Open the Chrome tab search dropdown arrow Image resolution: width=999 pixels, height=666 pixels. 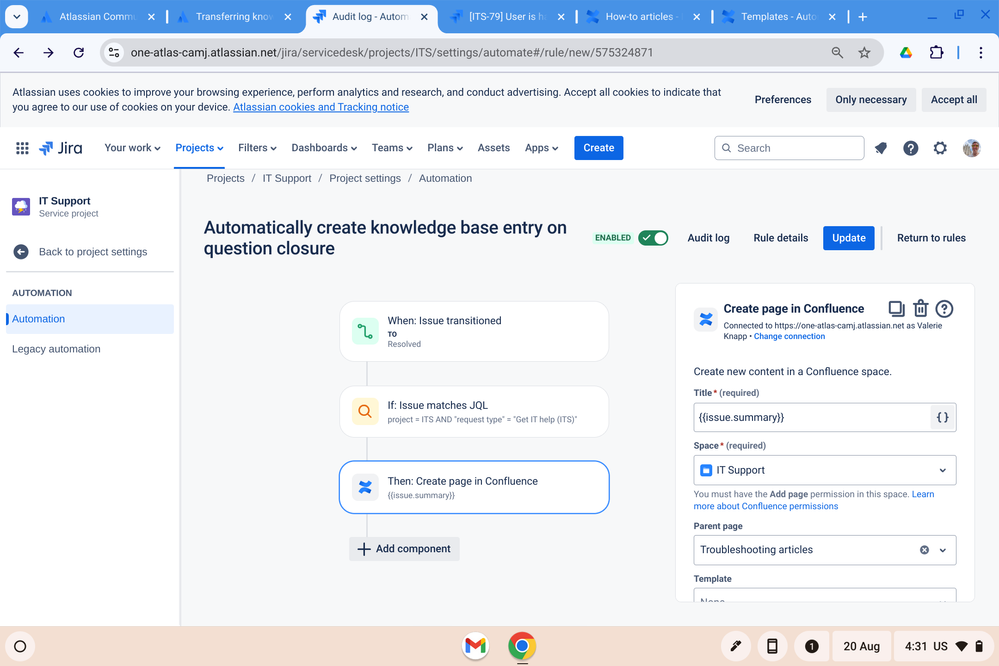(17, 17)
